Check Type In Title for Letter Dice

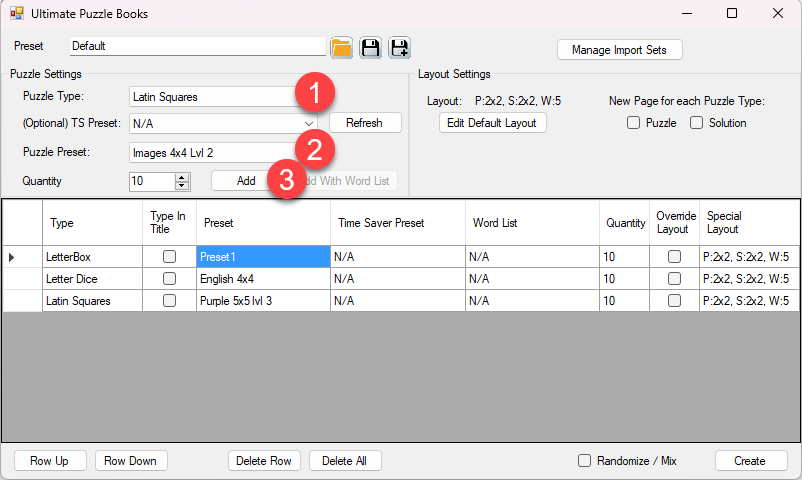pyautogui.click(x=169, y=279)
